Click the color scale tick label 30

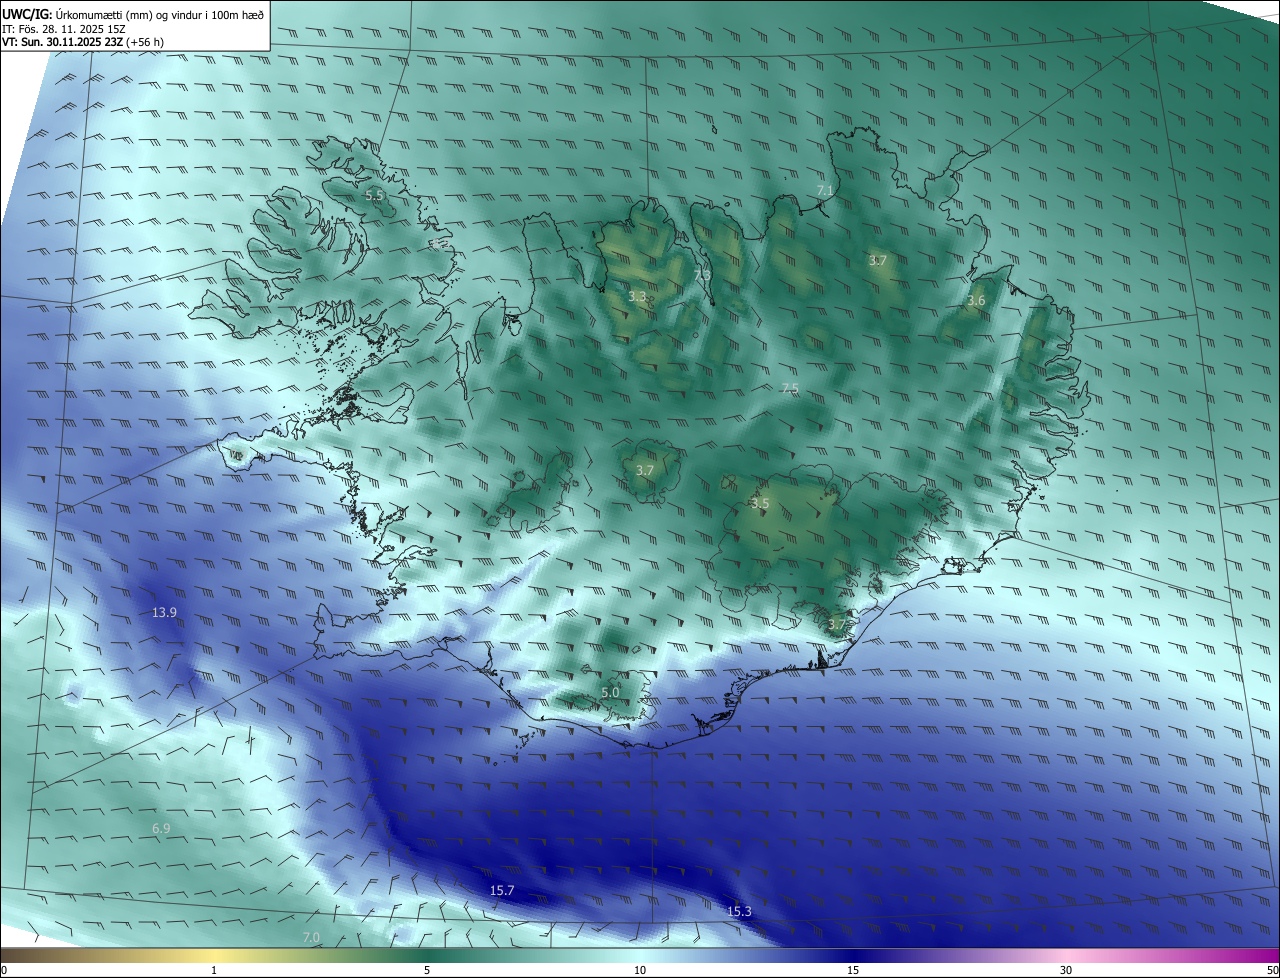[1066, 970]
